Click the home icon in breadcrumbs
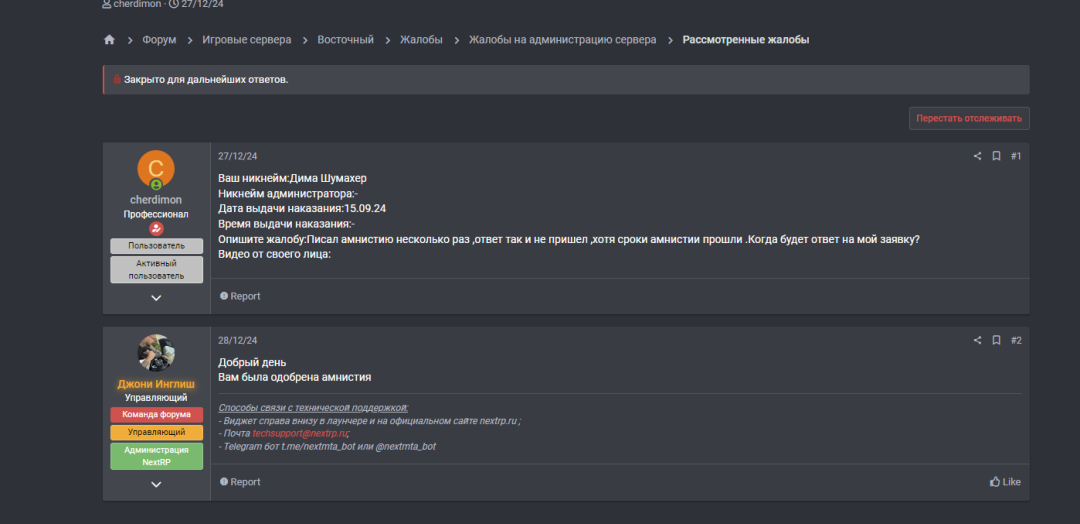Image resolution: width=1080 pixels, height=524 pixels. pyautogui.click(x=109, y=40)
